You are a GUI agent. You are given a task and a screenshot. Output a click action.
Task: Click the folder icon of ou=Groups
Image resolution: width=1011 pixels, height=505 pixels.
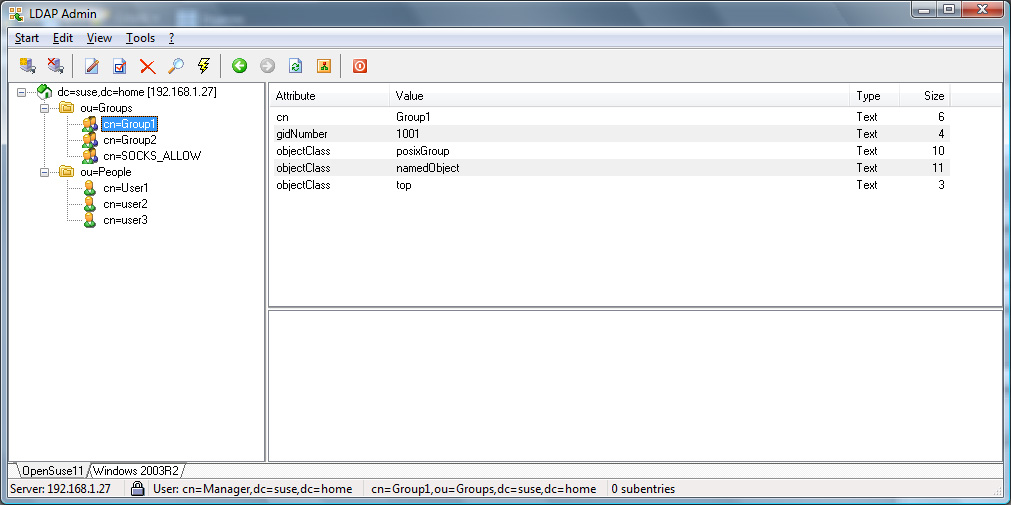point(66,108)
